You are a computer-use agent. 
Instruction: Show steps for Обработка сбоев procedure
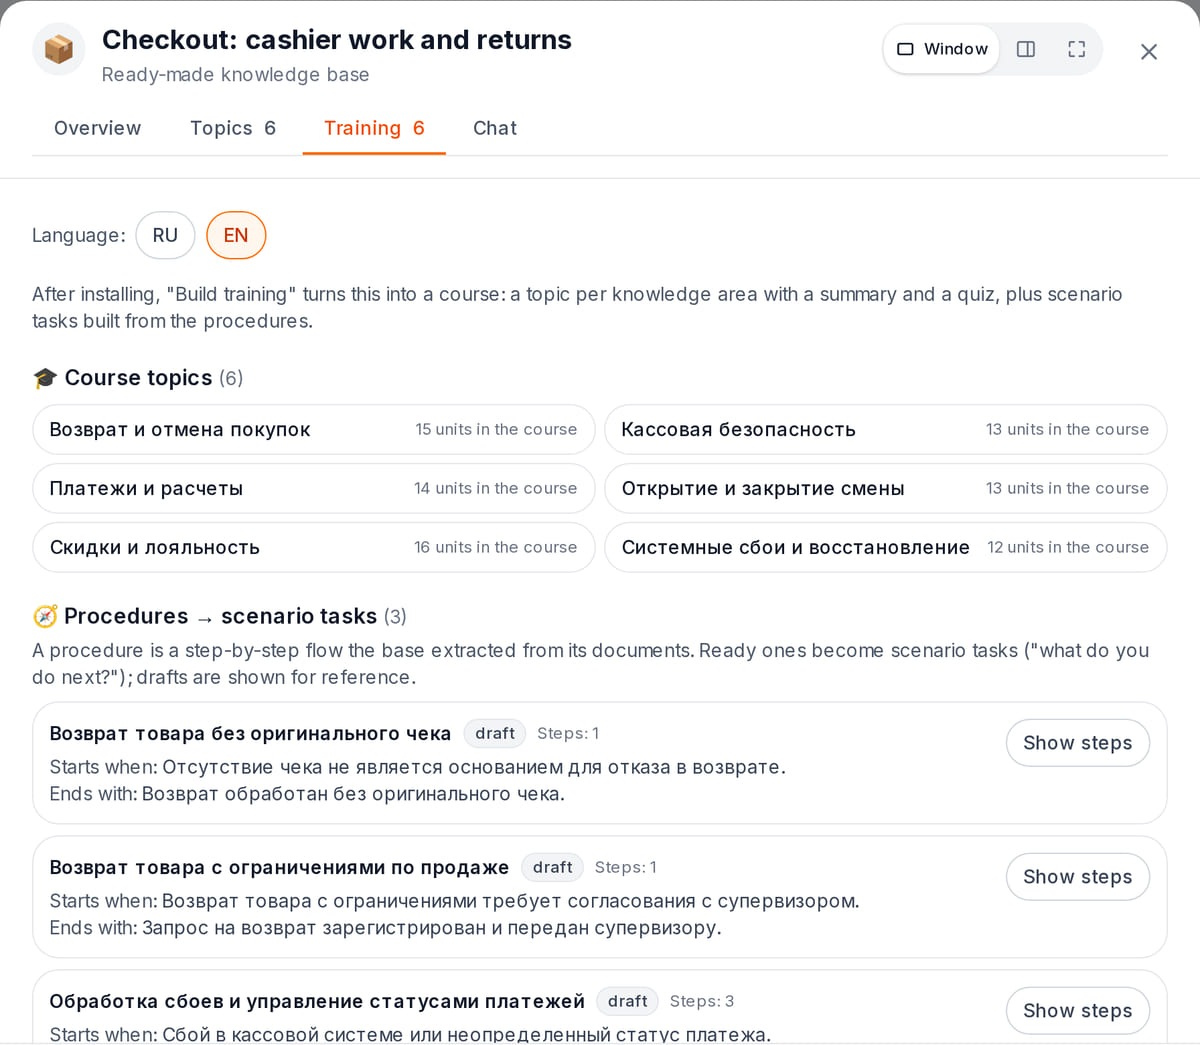coord(1078,1011)
